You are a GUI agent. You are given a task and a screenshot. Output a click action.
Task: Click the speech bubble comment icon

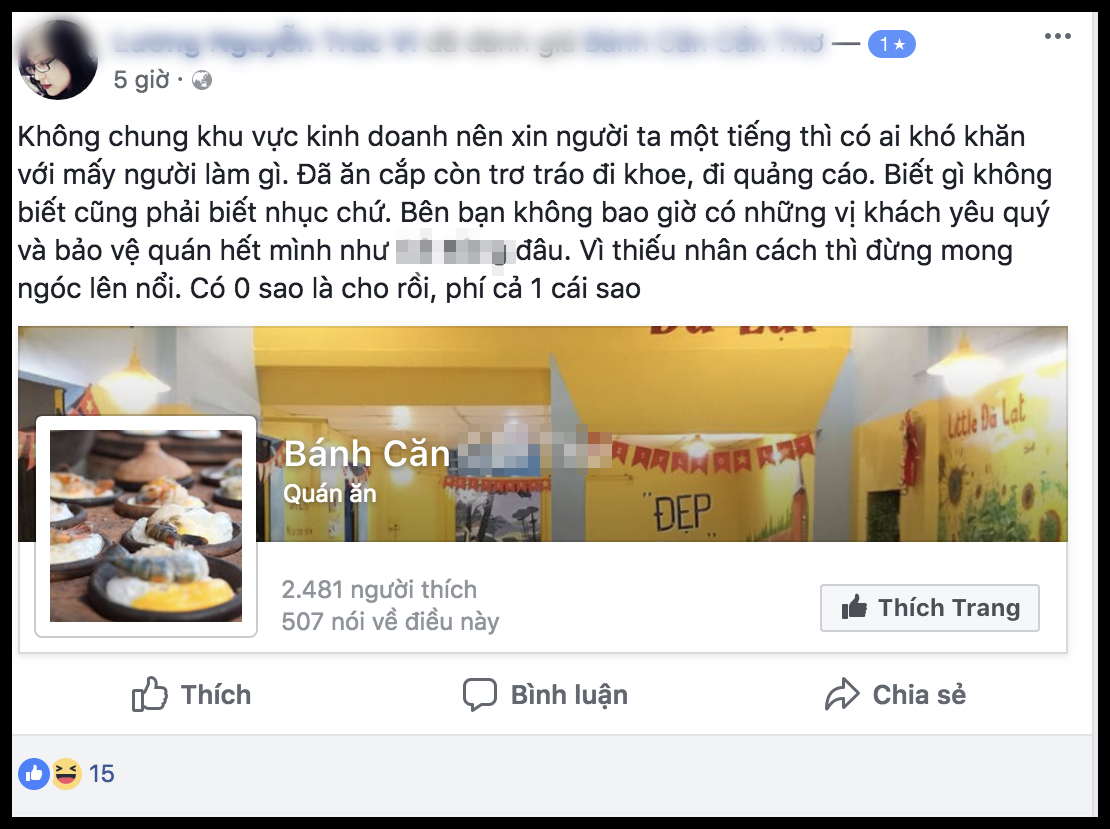coord(480,694)
